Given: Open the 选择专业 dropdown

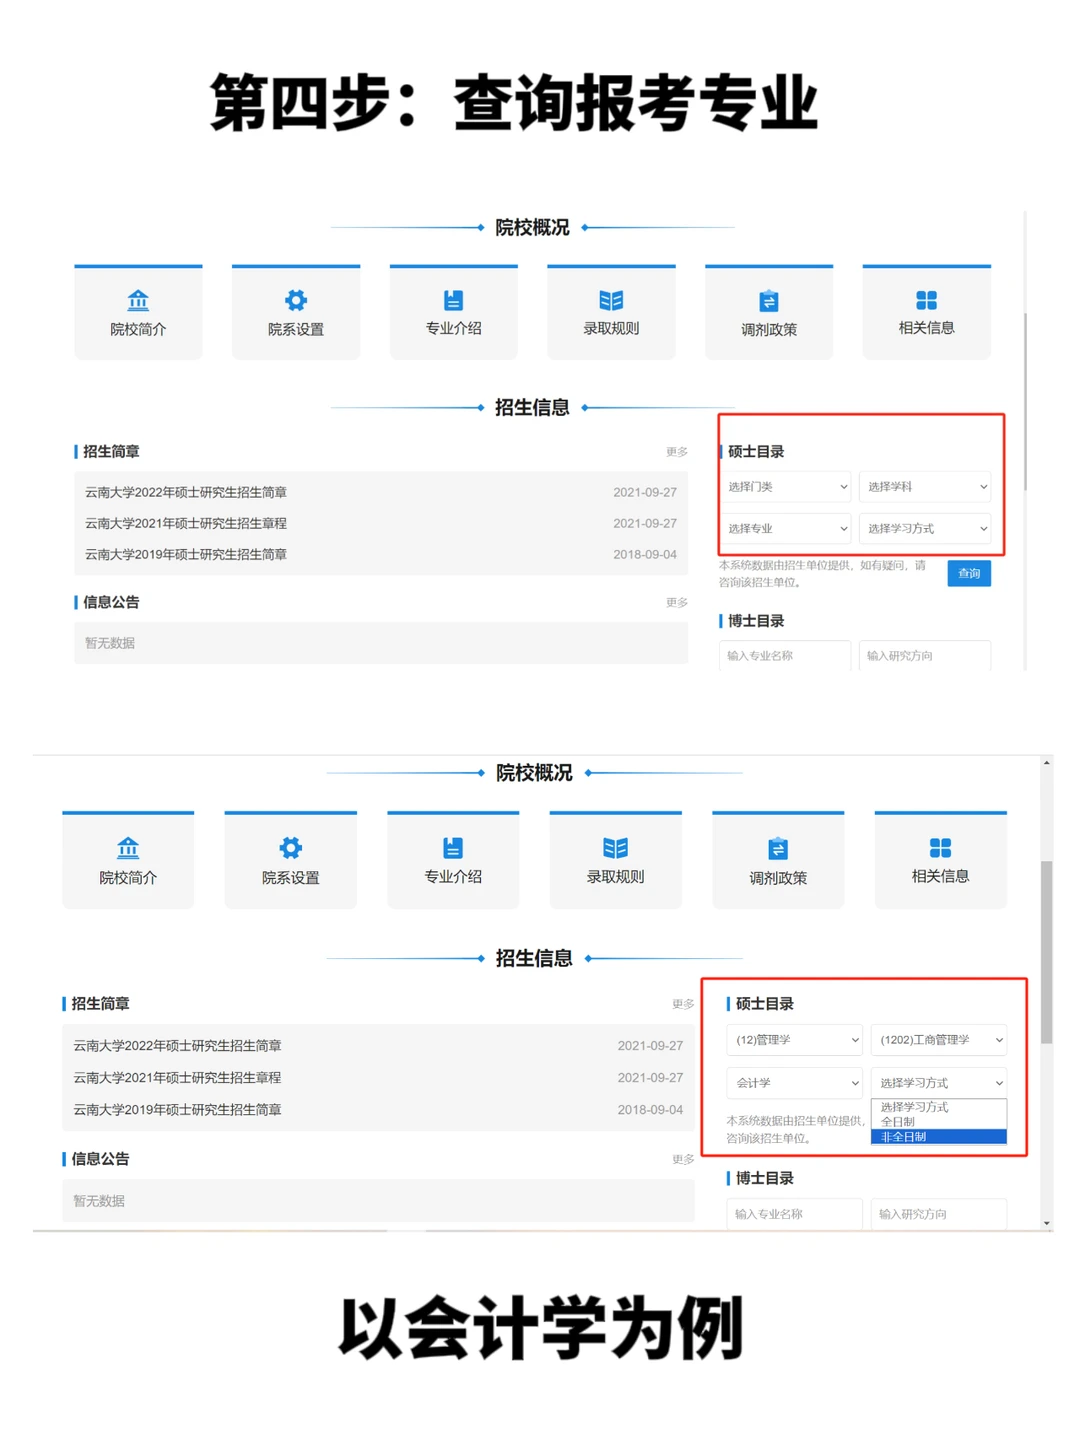Looking at the screenshot, I should pos(785,528).
